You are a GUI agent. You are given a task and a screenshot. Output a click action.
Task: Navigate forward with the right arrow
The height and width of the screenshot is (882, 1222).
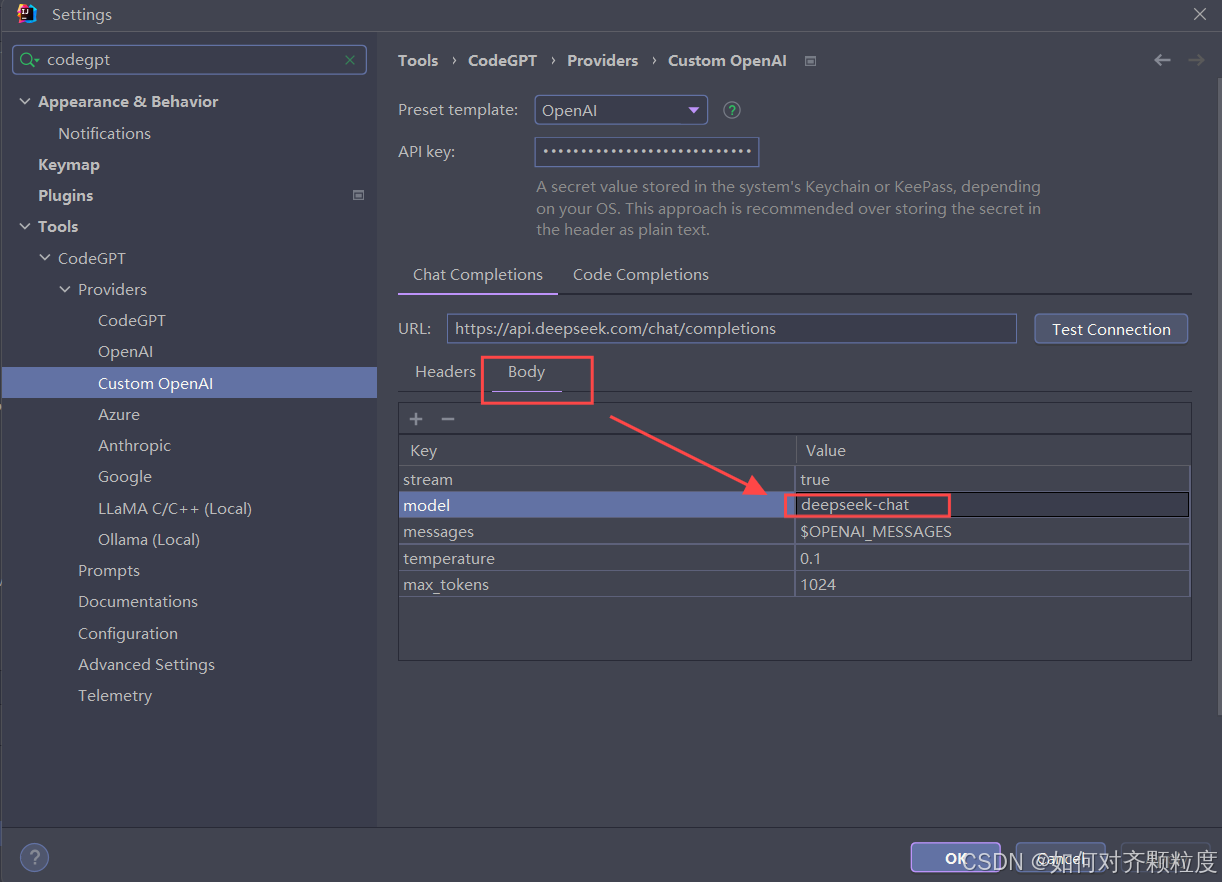click(1196, 60)
